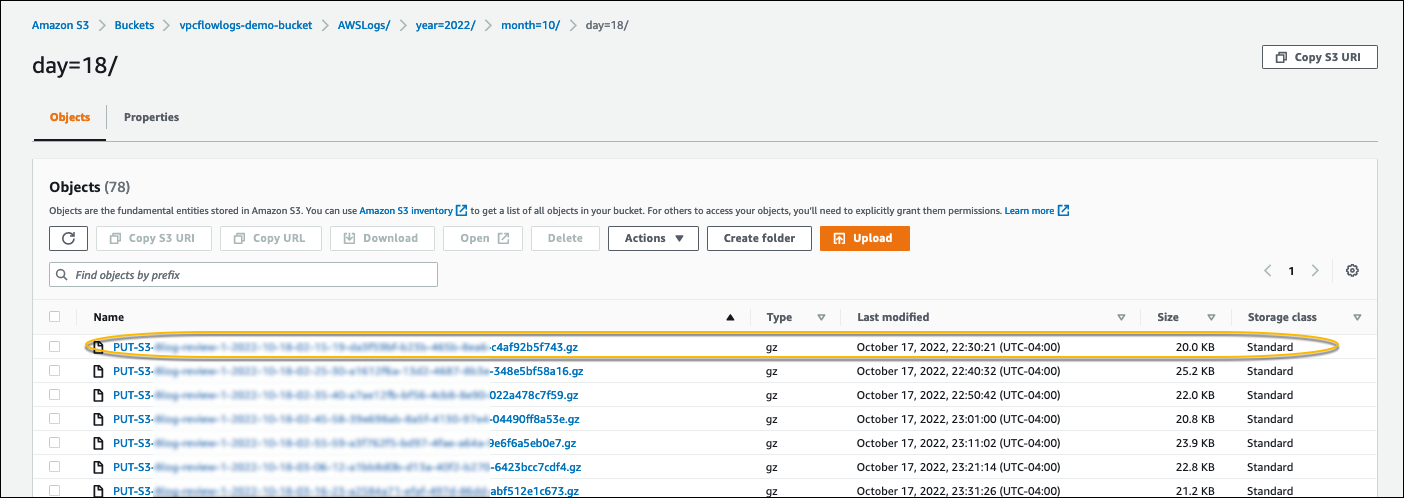Select checkbox for 348e5bf58a16.gz row
This screenshot has height=498, width=1404.
55,371
